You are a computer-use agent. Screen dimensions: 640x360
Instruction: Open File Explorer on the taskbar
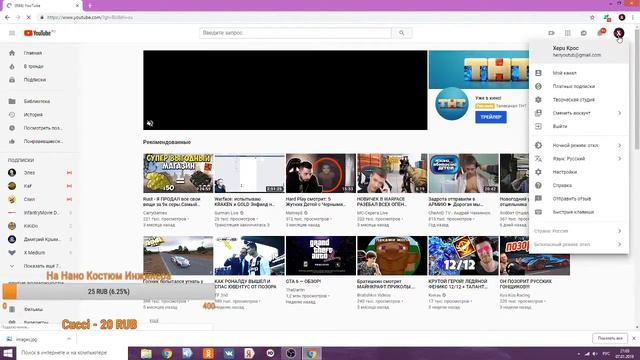point(146,353)
